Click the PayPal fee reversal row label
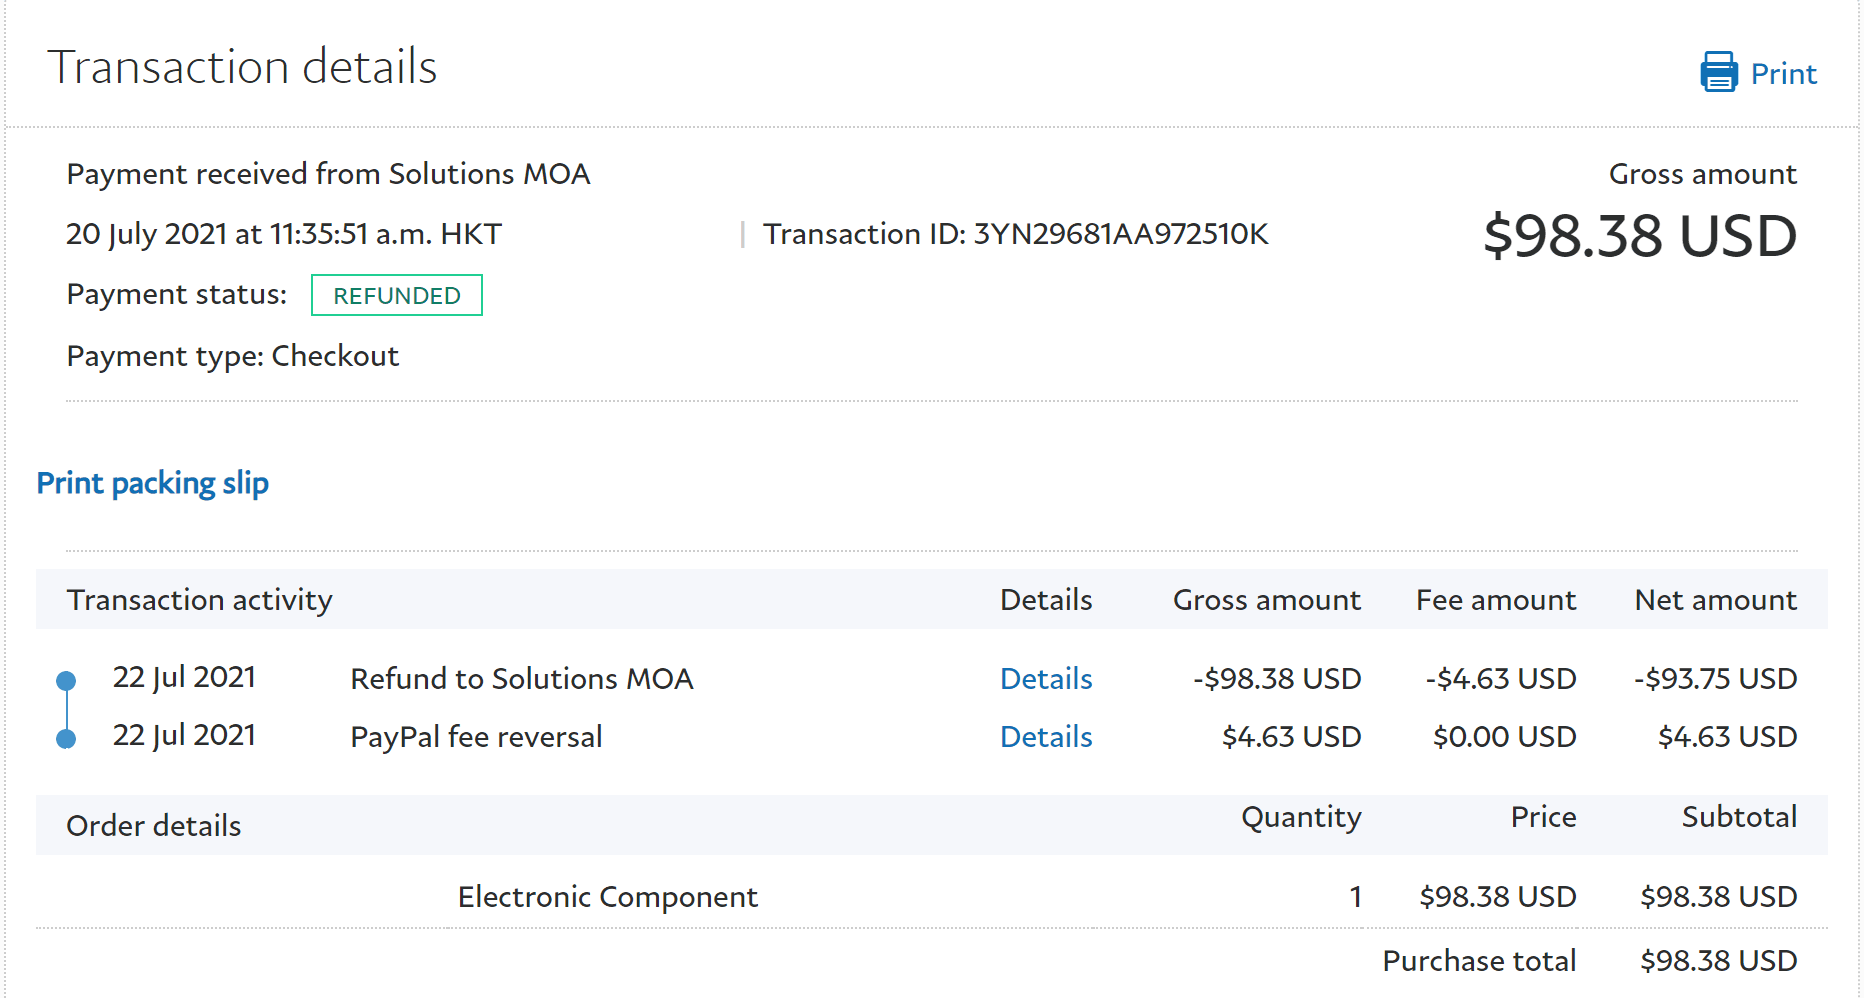1864x998 pixels. point(476,737)
